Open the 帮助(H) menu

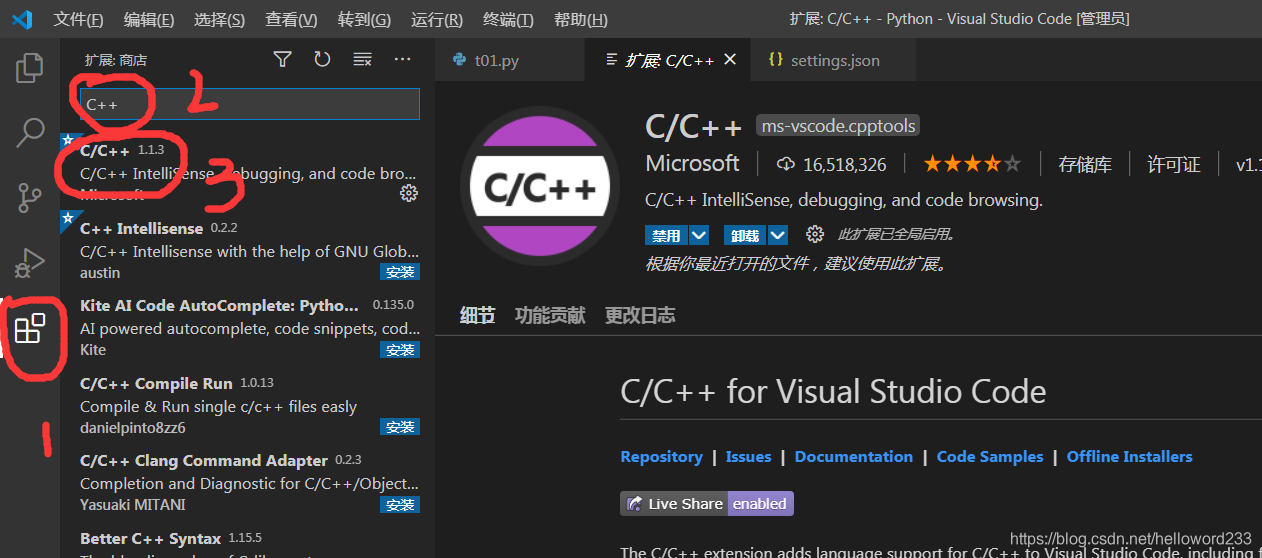580,20
